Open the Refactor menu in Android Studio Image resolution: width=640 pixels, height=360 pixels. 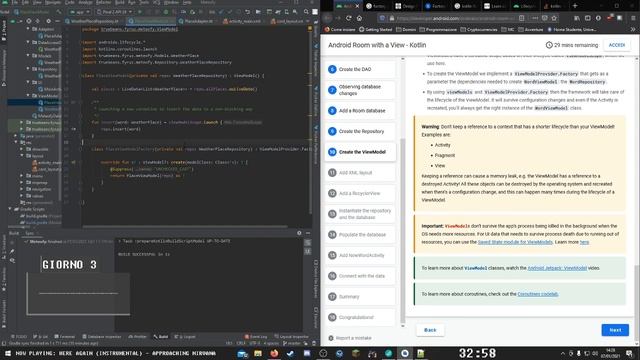tap(103, 2)
